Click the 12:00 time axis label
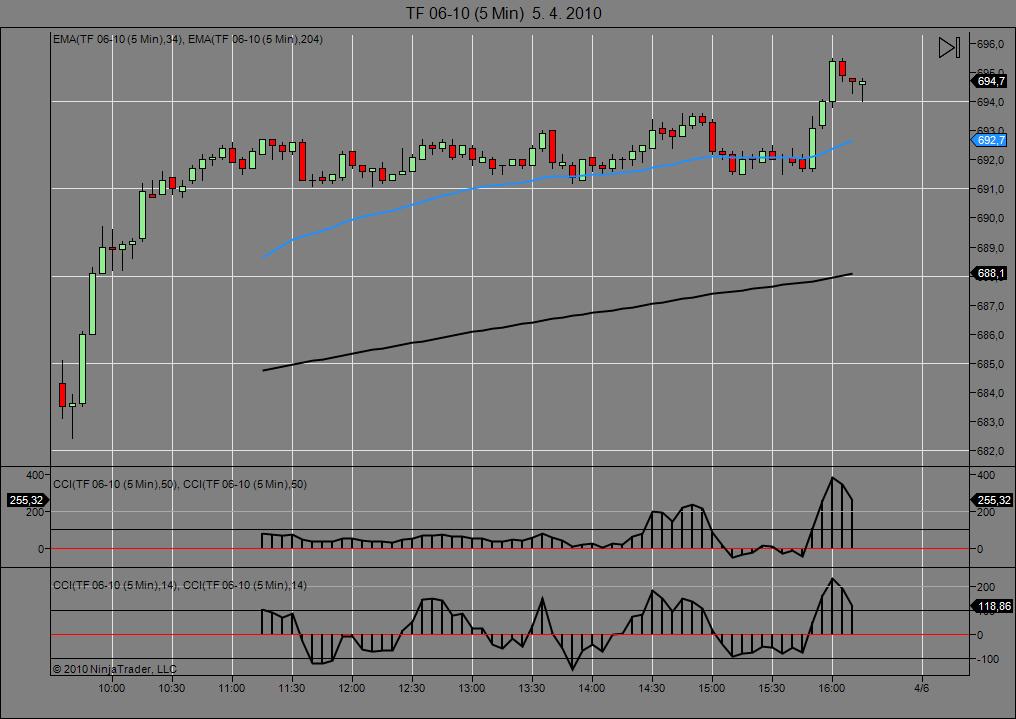This screenshot has height=719, width=1016. pos(352,688)
